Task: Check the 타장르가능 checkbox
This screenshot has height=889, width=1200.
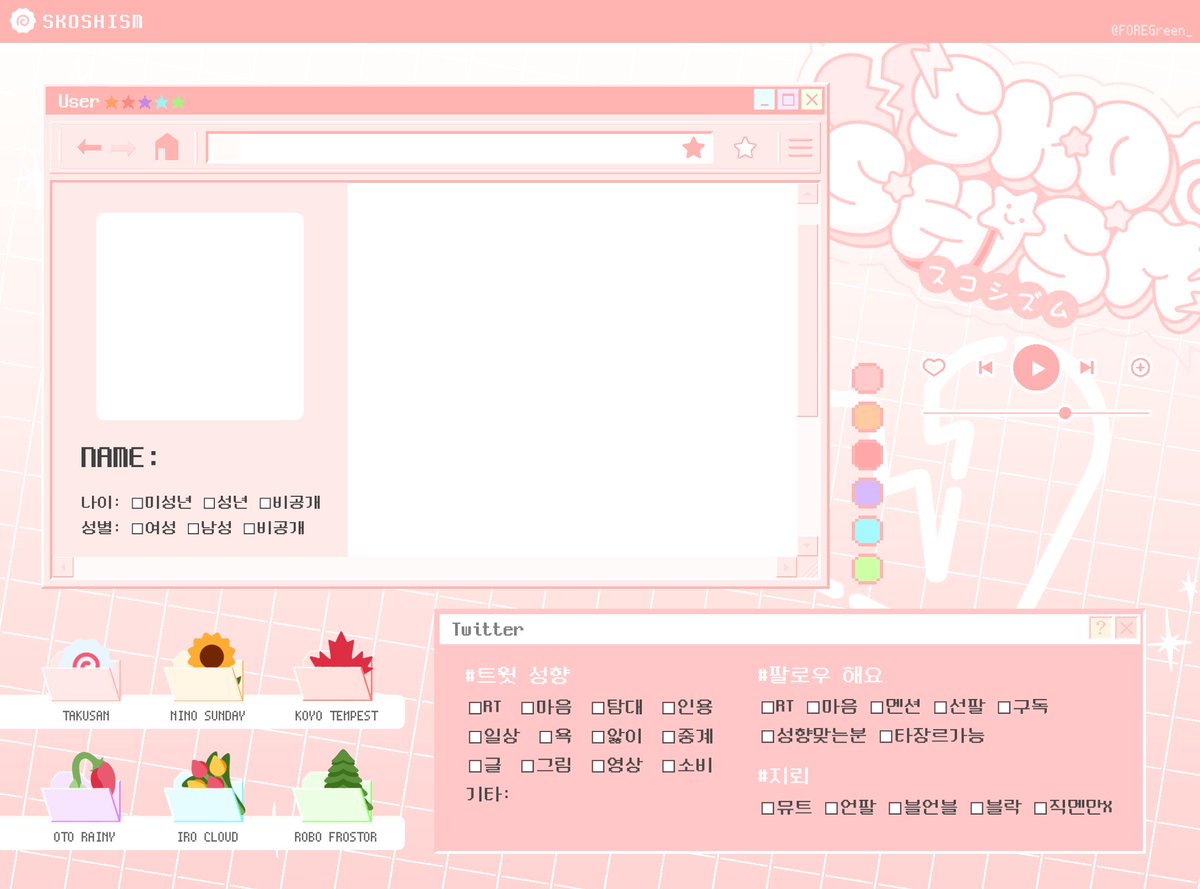Action: click(x=886, y=736)
